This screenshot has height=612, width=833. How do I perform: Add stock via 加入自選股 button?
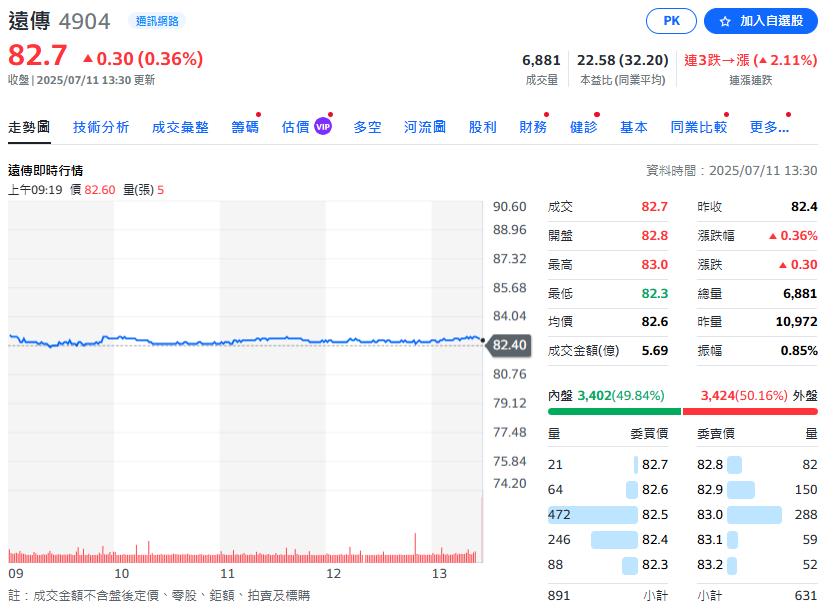click(761, 21)
